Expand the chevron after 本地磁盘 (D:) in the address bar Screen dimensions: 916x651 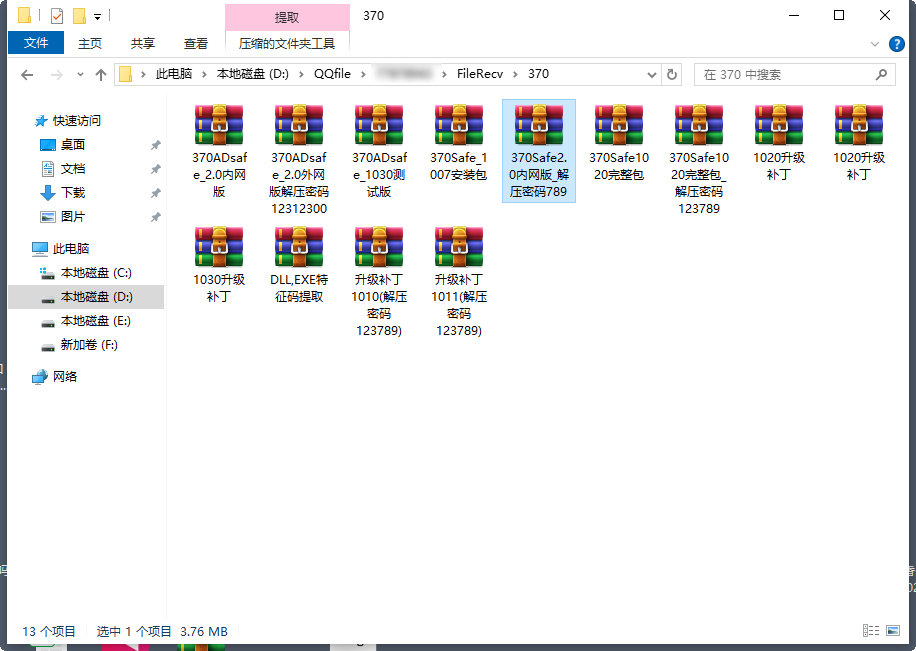pos(301,74)
